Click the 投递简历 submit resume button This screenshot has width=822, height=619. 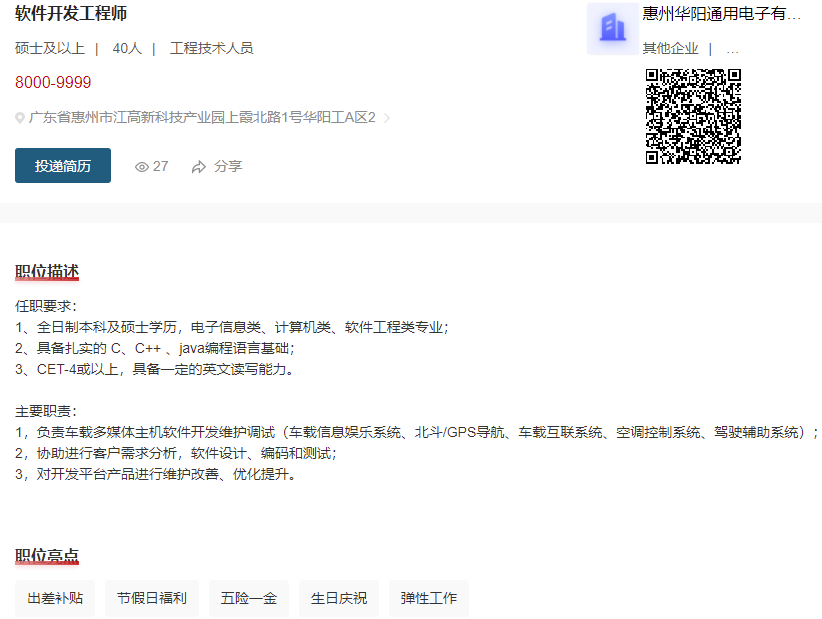click(63, 166)
